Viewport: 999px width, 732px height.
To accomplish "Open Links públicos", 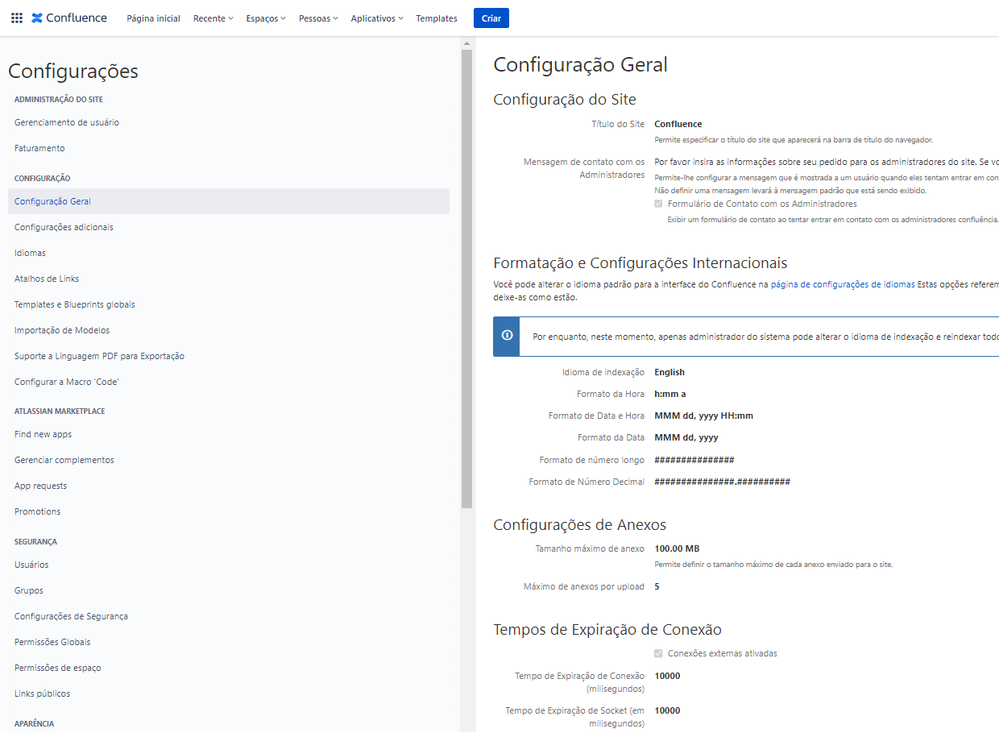I will click(42, 694).
